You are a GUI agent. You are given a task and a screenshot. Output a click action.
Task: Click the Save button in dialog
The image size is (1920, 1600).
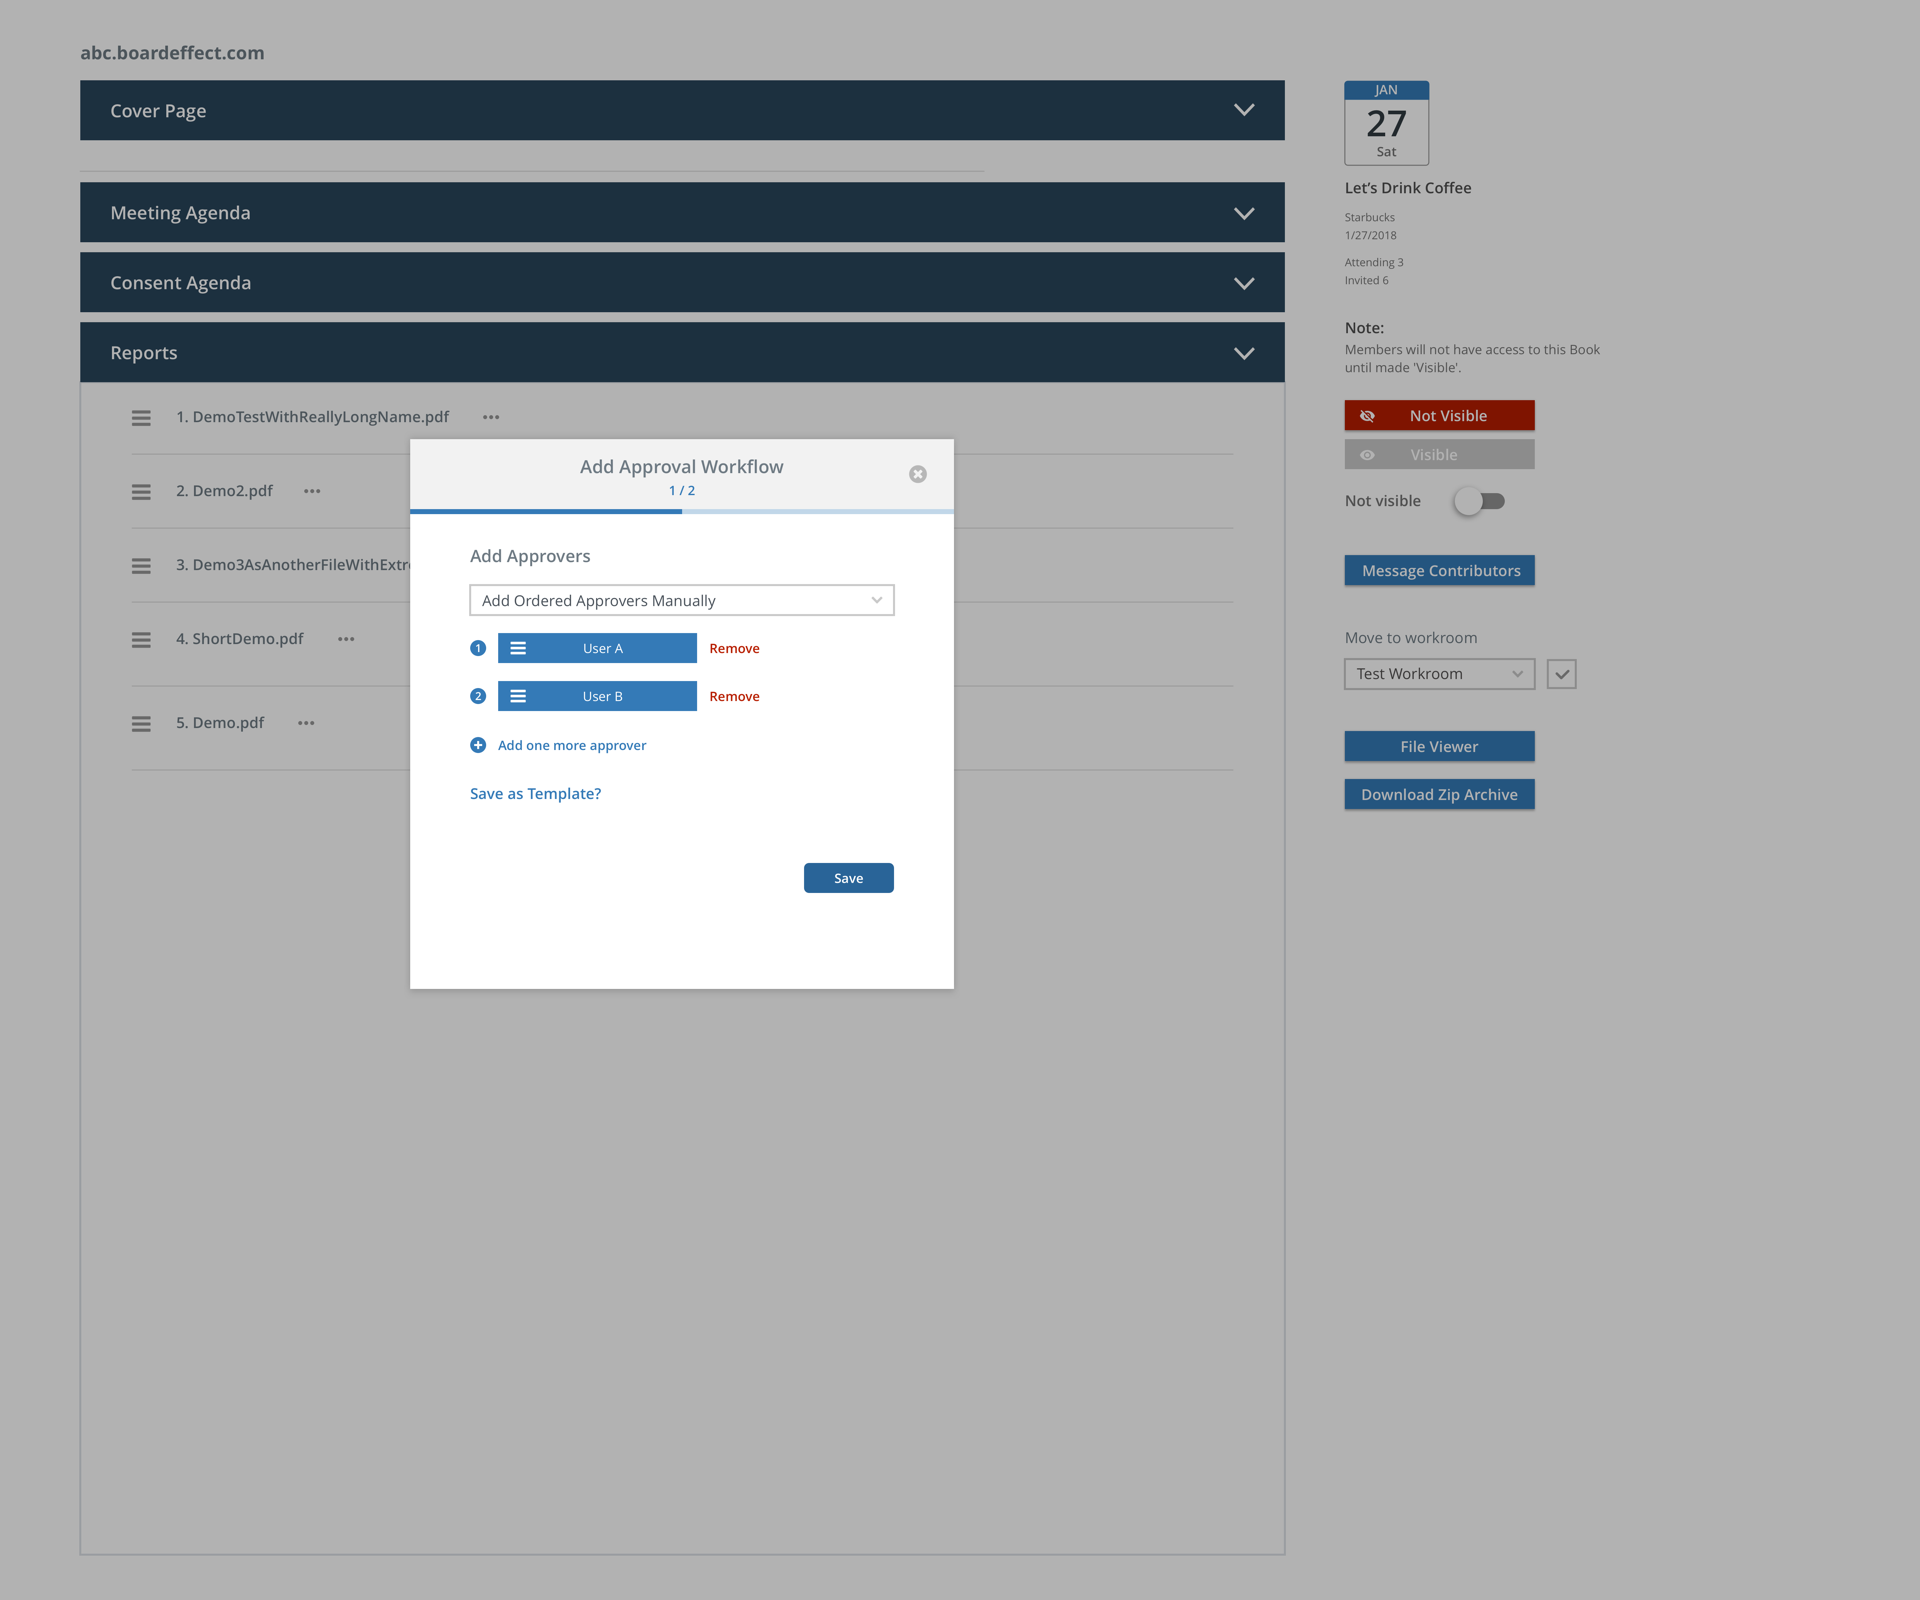tap(848, 878)
